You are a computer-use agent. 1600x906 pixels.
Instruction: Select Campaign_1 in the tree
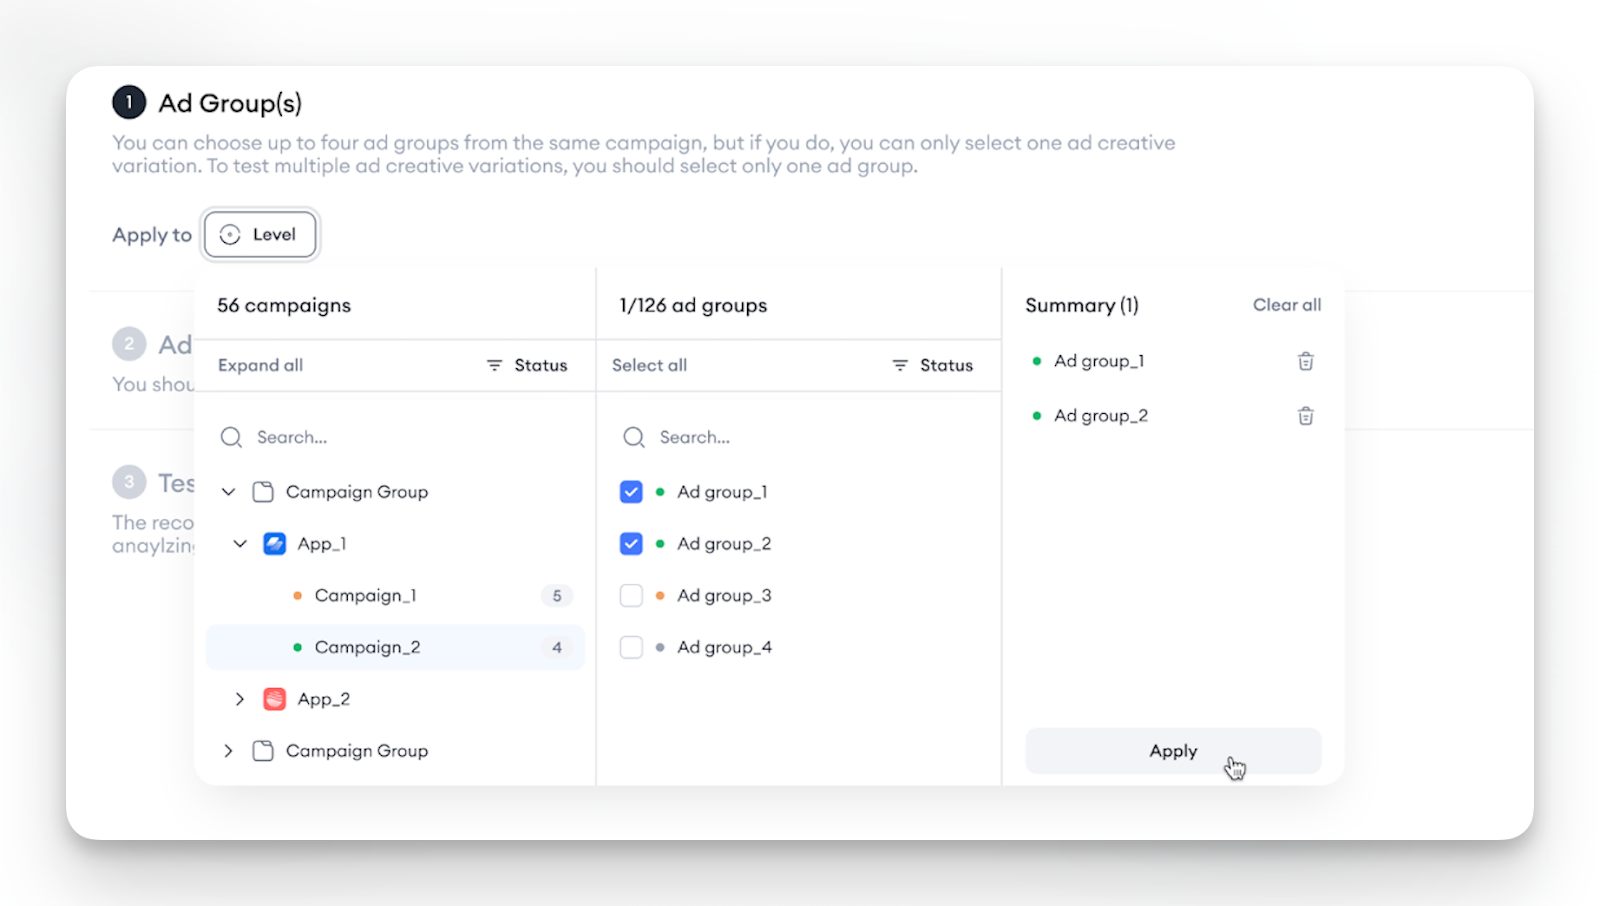coord(395,596)
